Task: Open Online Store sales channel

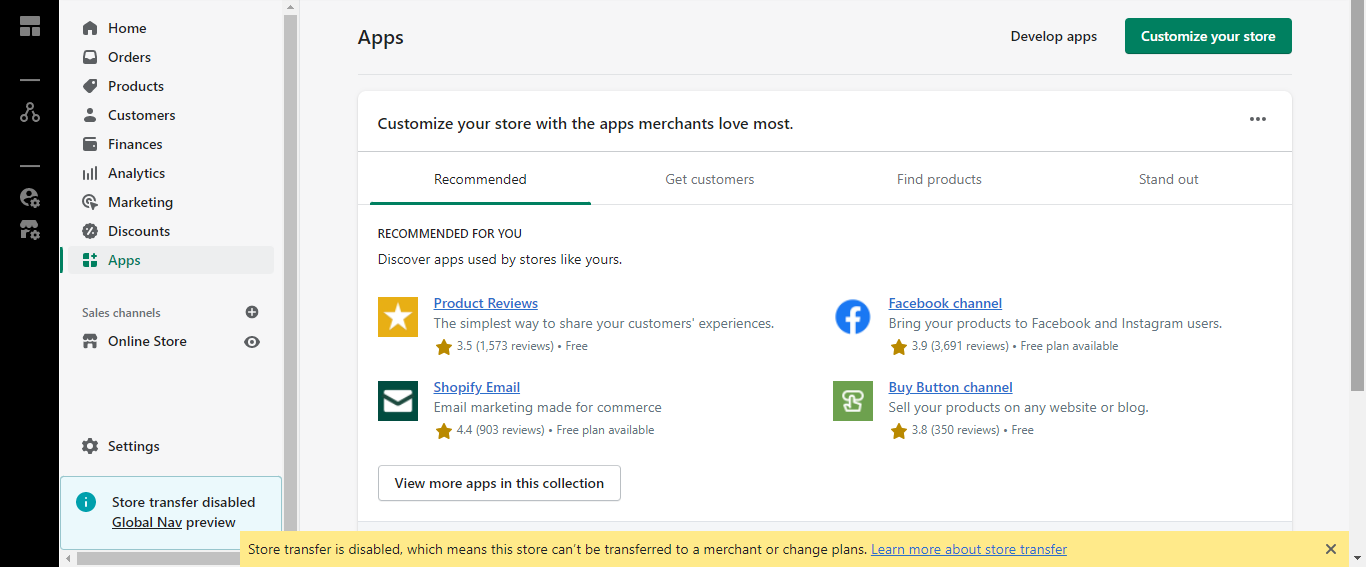Action: coord(147,341)
